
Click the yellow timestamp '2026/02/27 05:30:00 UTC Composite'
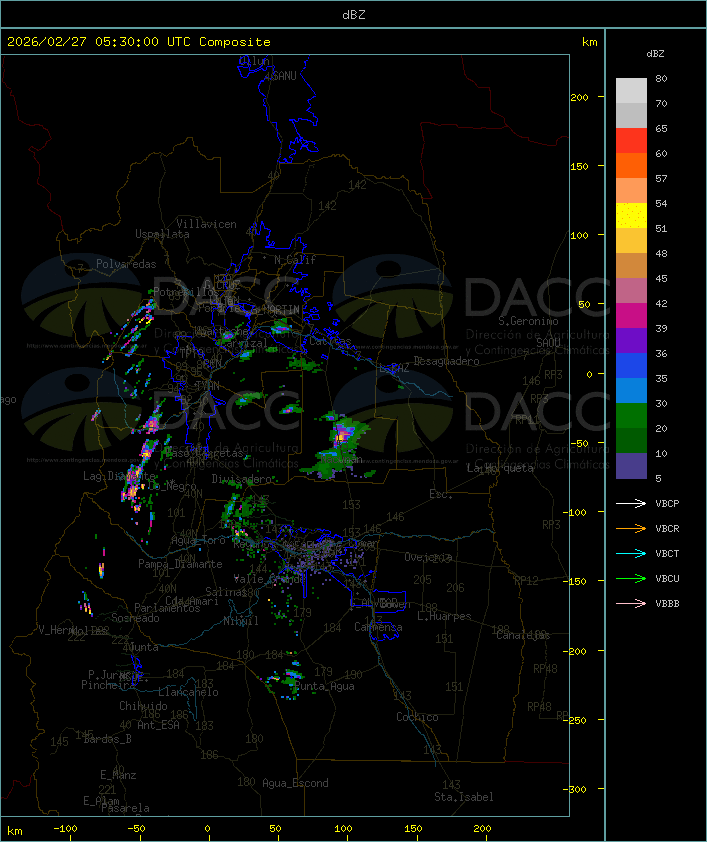[x=139, y=42]
